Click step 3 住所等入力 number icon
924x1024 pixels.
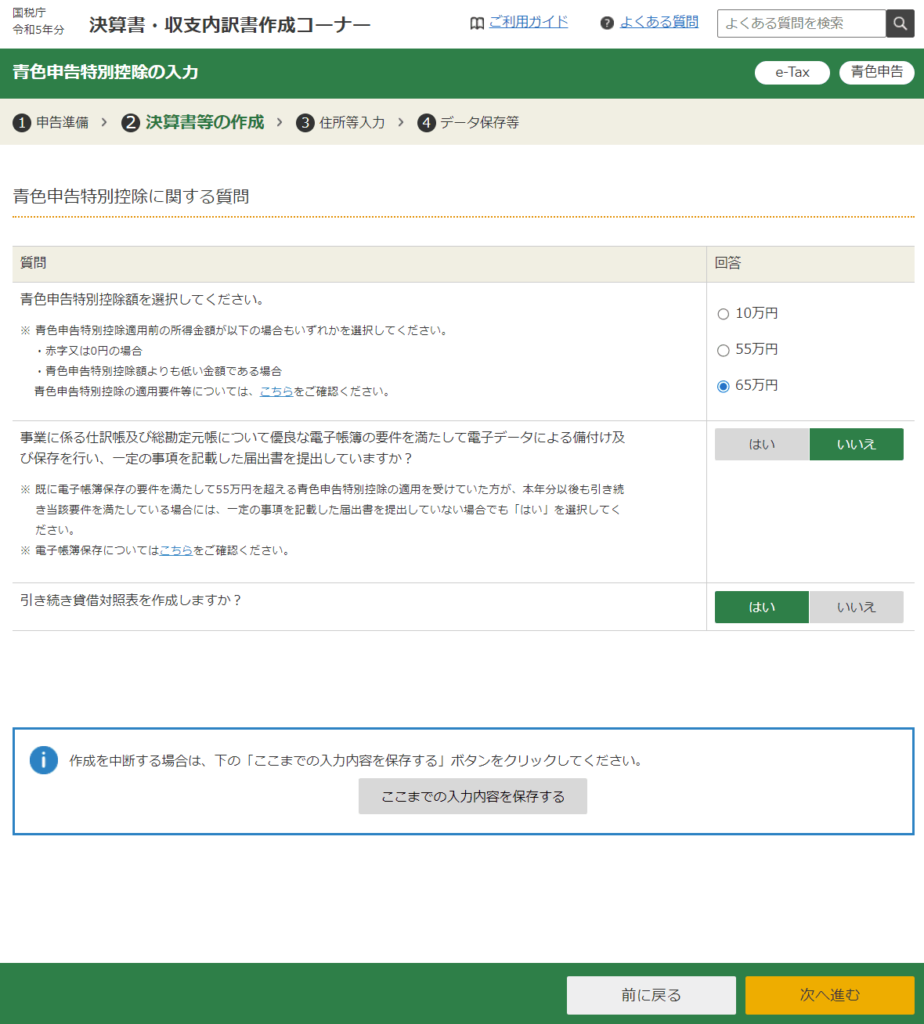(305, 123)
